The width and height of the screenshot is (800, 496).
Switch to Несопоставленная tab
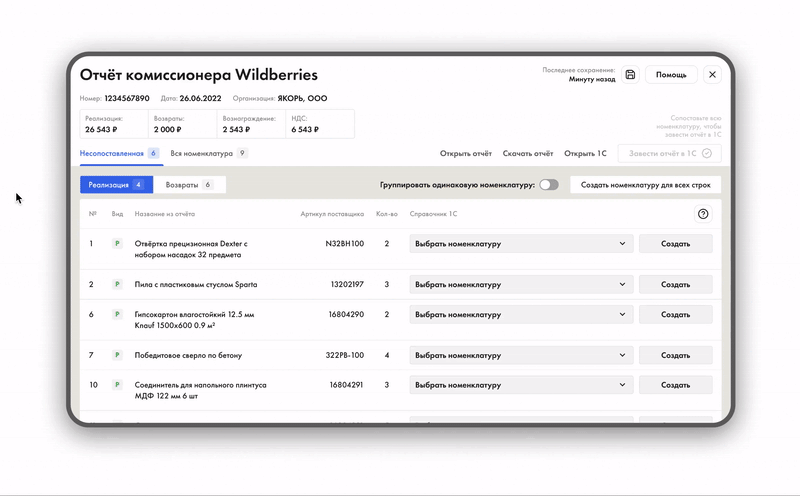[120, 153]
